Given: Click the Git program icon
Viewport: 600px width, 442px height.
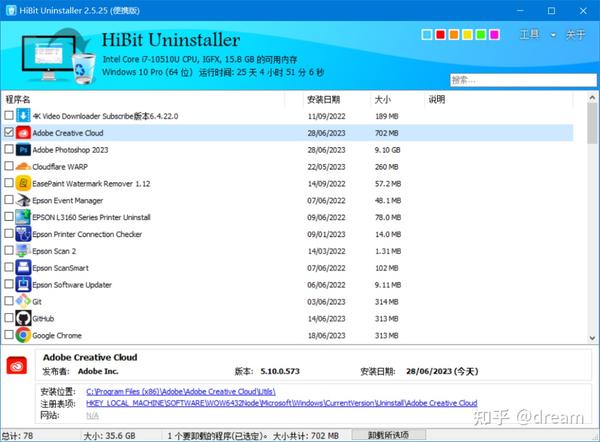Looking at the screenshot, I should [x=23, y=301].
